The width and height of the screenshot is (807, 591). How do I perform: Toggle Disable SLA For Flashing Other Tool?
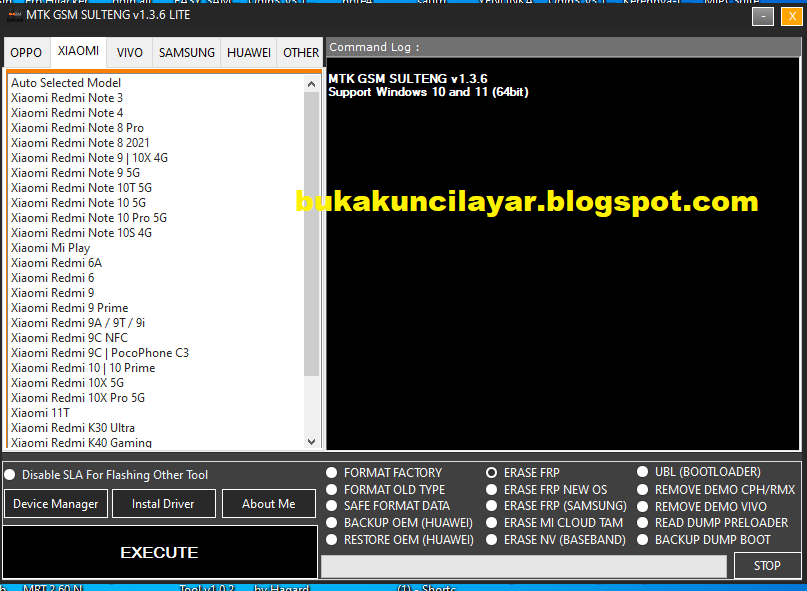click(107, 475)
